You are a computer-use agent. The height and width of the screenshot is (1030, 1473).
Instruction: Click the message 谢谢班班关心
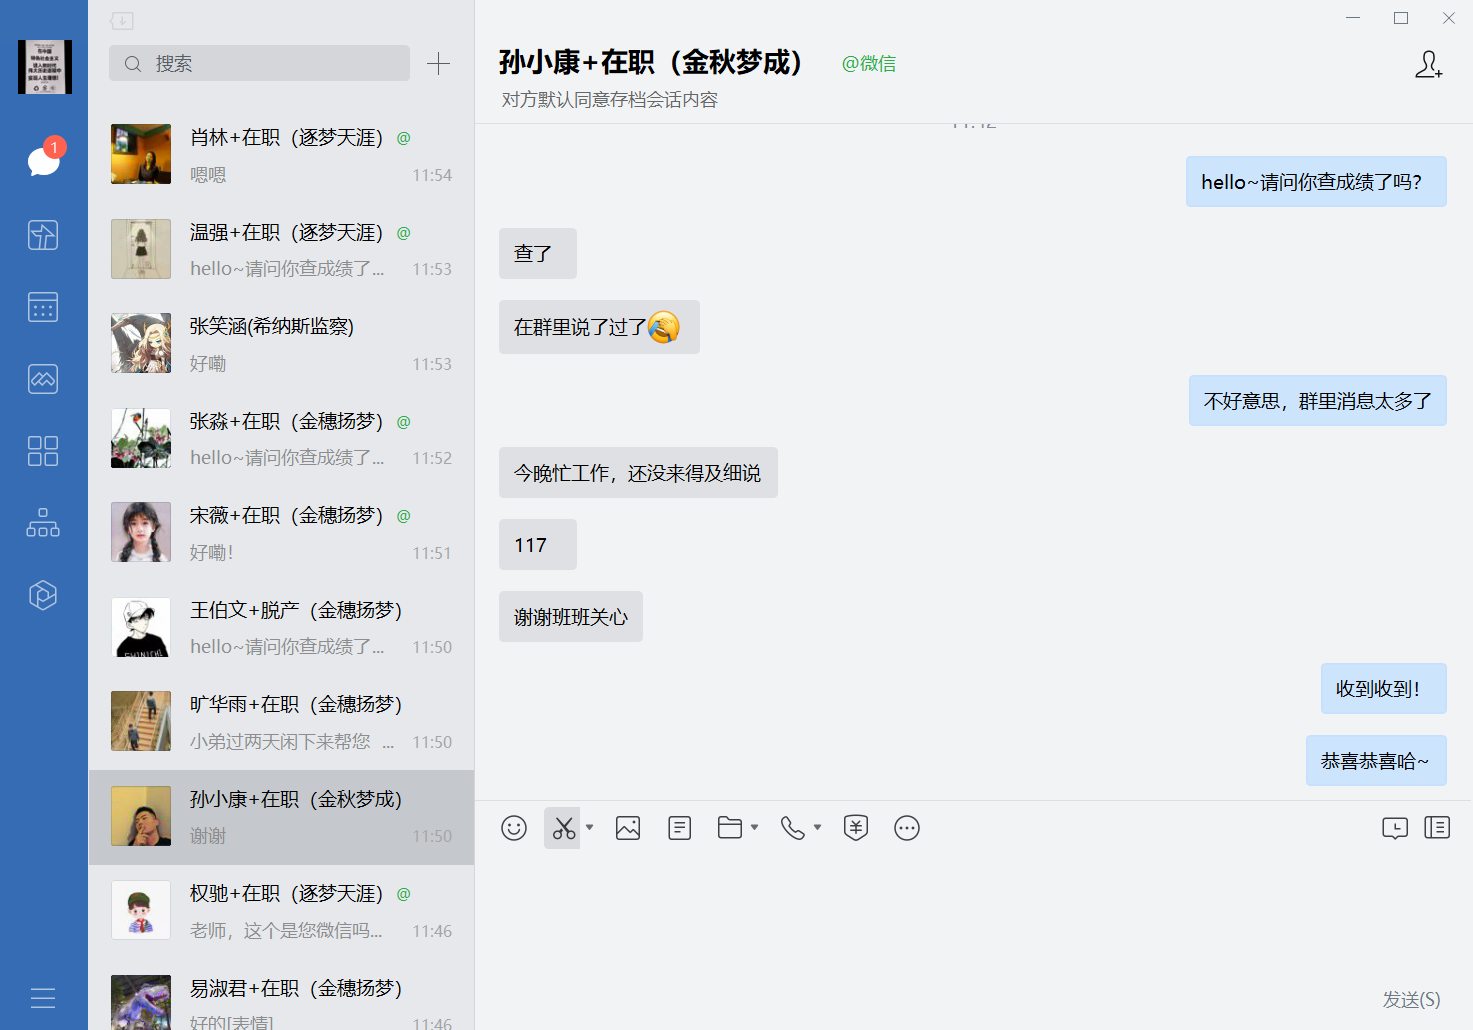coord(571,617)
